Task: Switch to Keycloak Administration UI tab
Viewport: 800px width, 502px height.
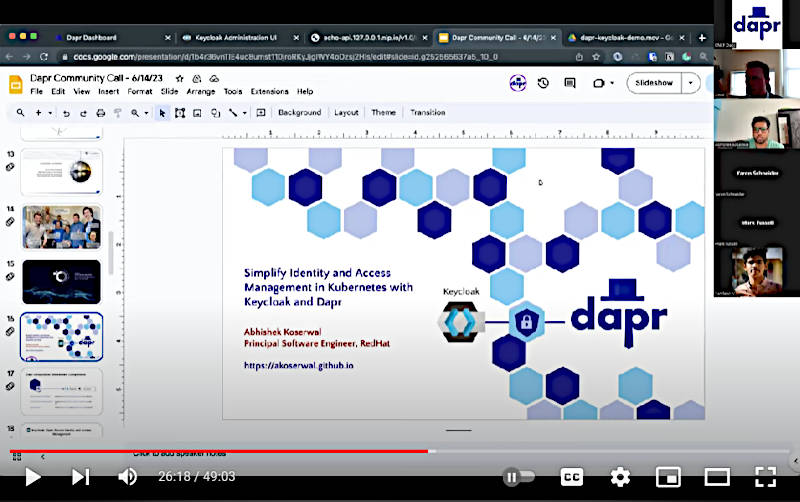Action: pyautogui.click(x=236, y=37)
